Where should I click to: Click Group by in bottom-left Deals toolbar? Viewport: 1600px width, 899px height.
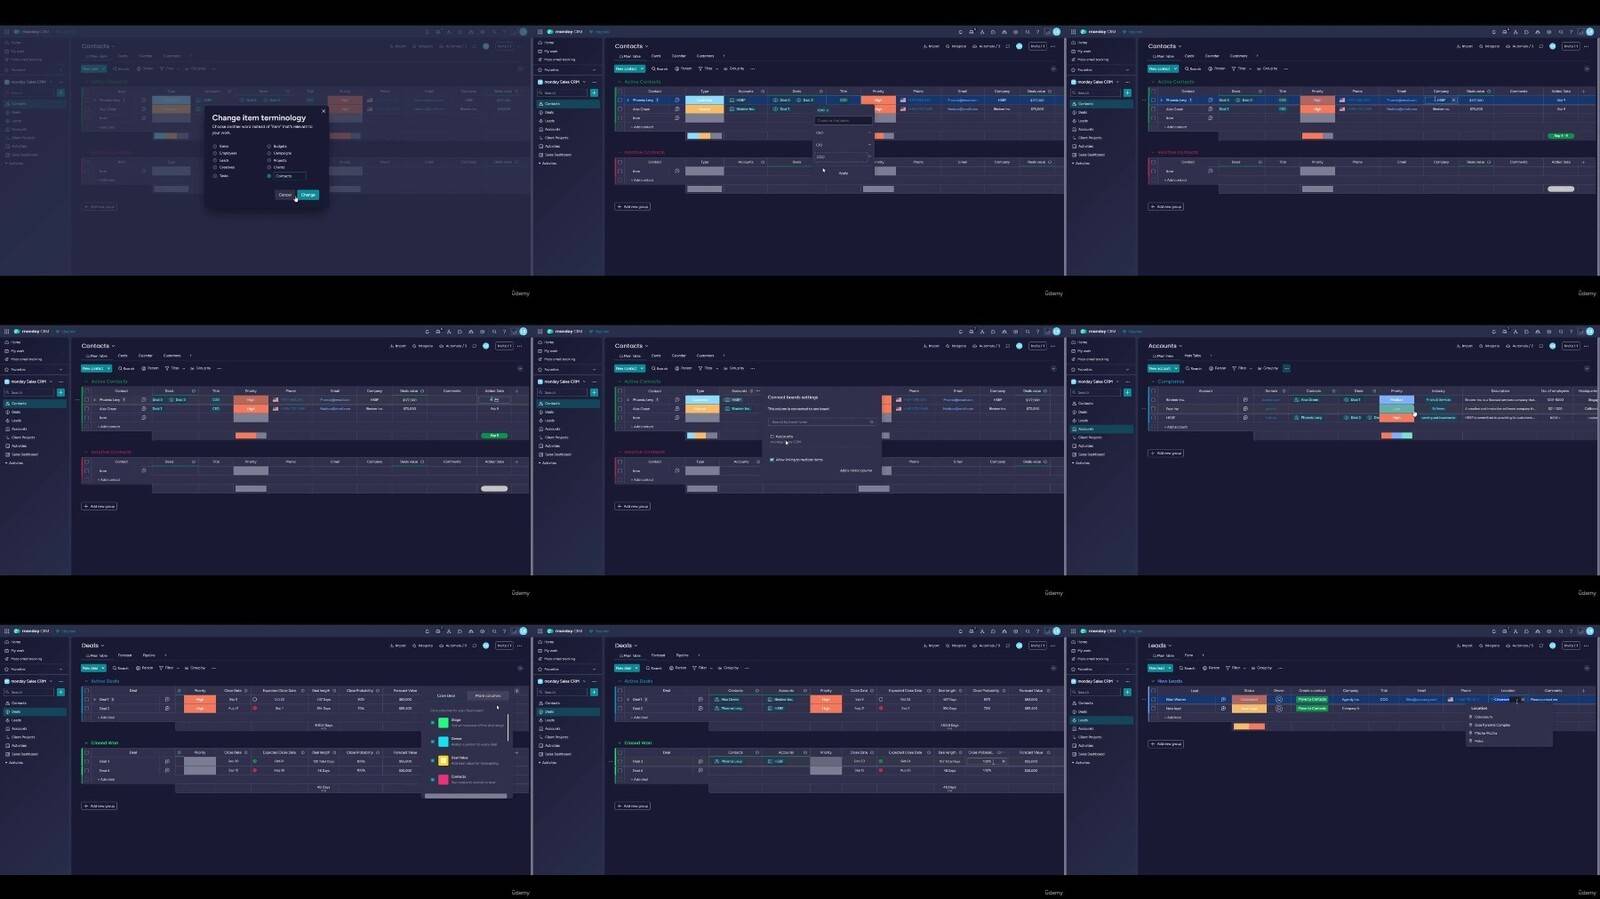coord(195,668)
